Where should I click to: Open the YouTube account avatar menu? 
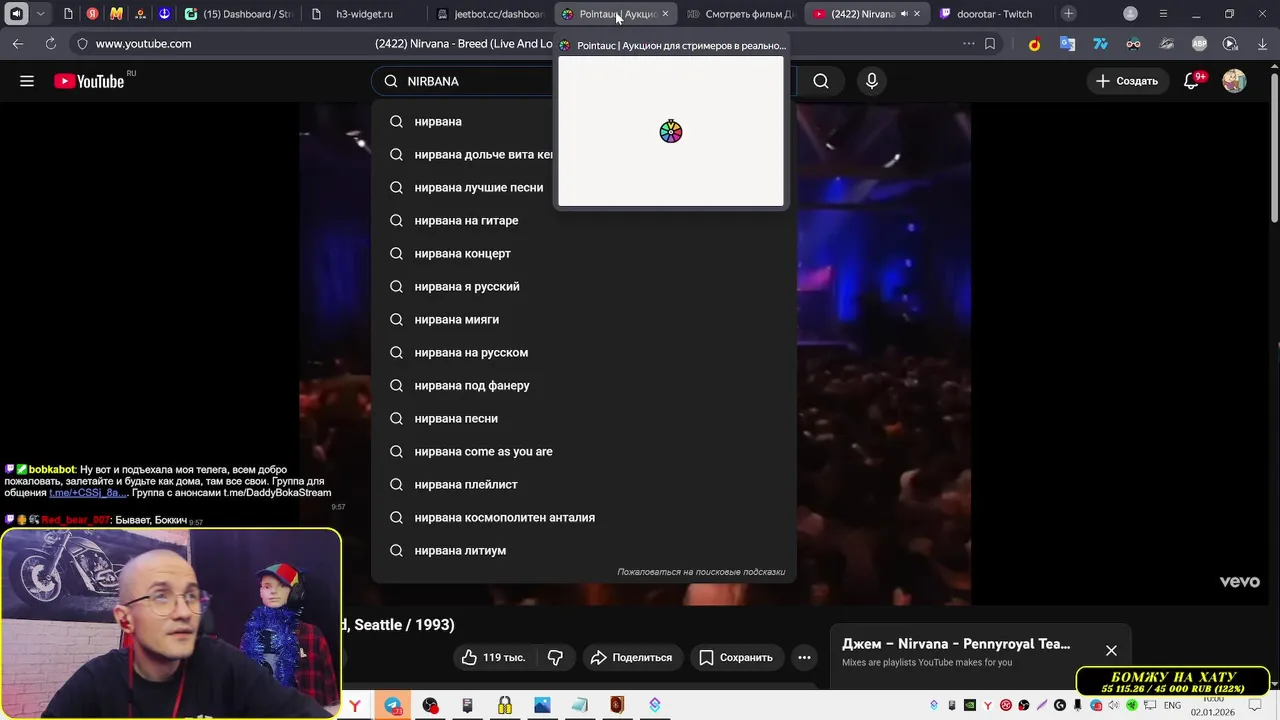[1234, 81]
